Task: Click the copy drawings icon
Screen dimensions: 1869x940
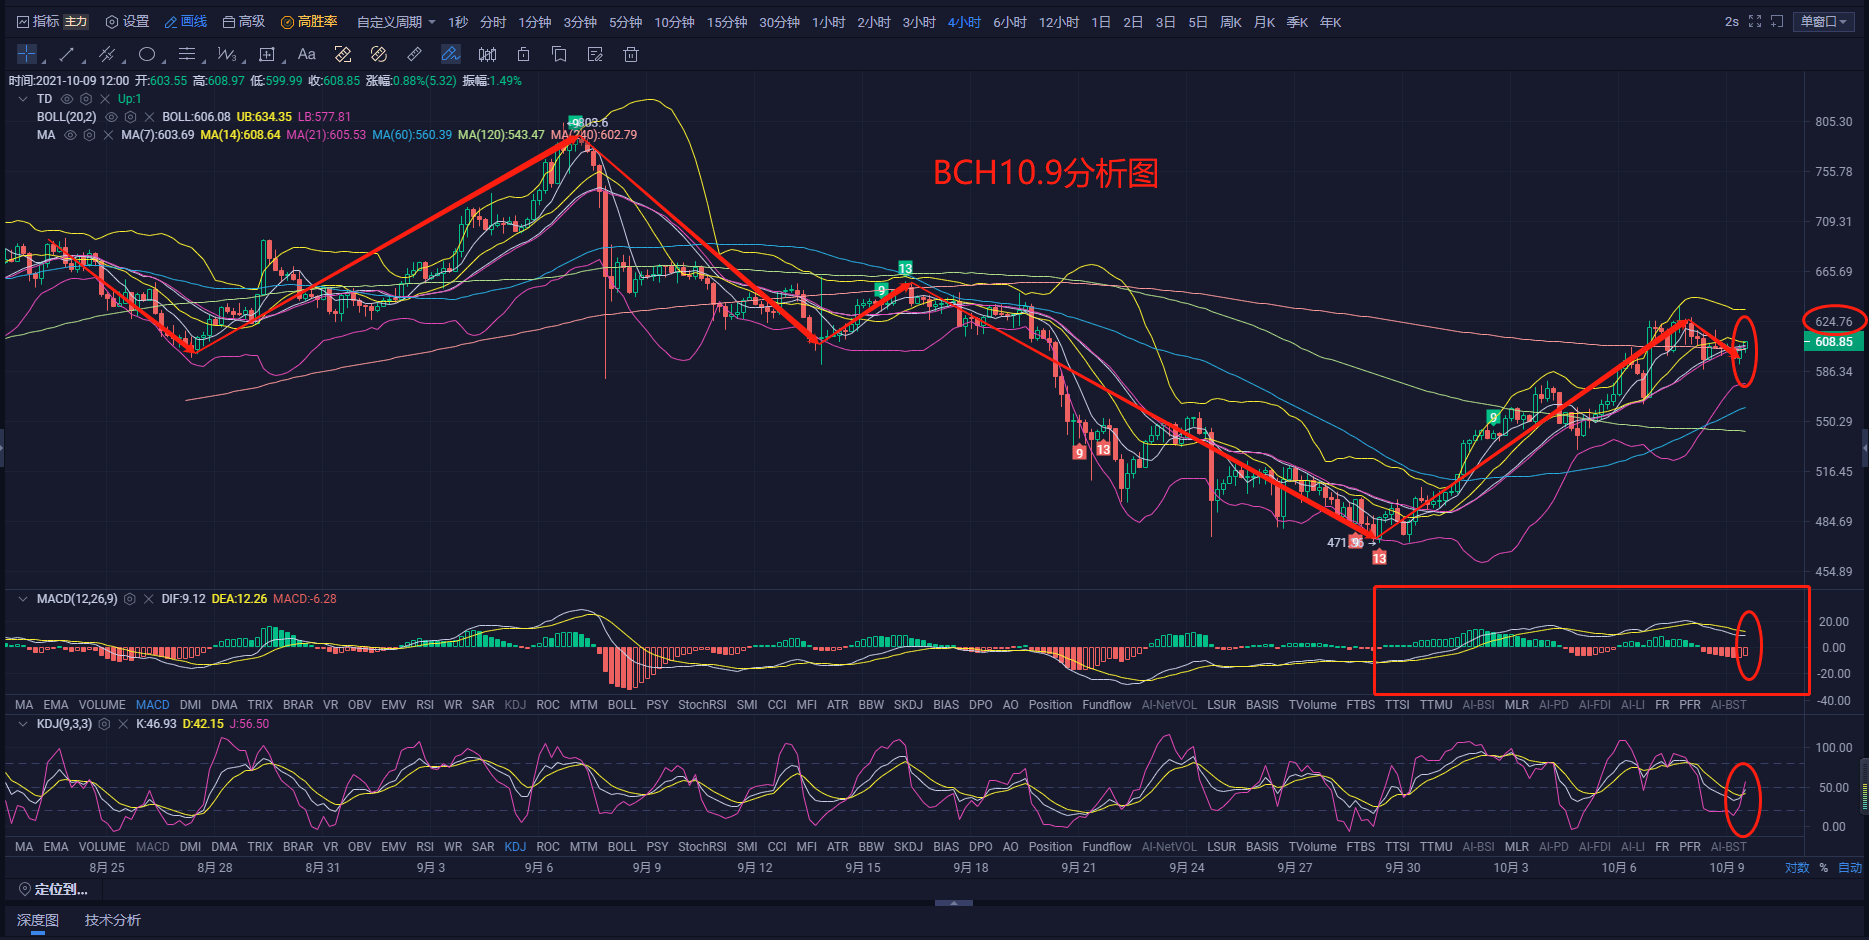Action: pos(559,54)
